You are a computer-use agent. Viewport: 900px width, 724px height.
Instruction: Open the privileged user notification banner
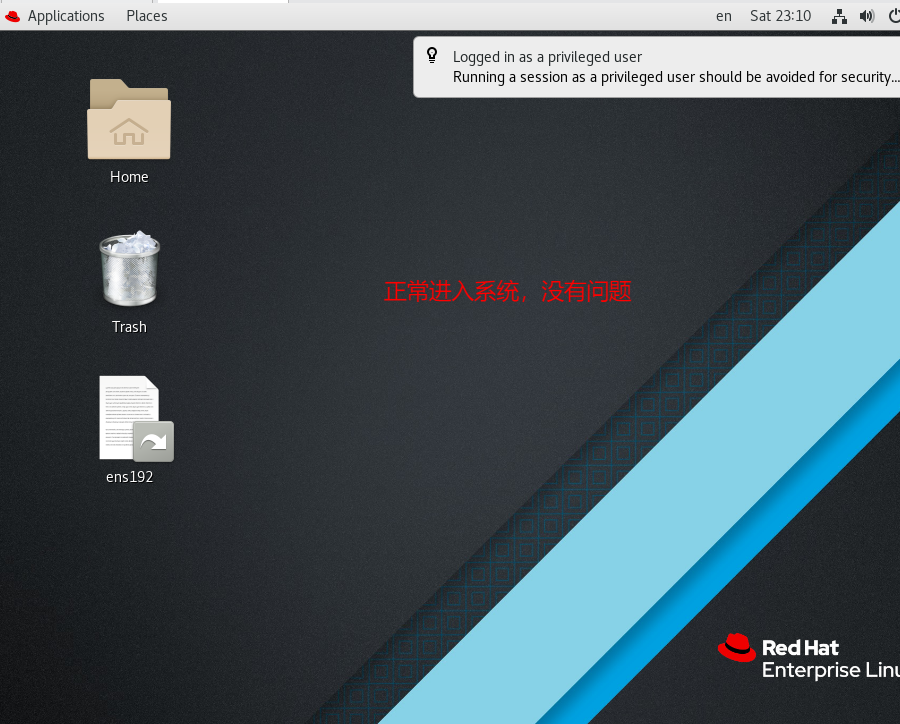pyautogui.click(x=657, y=67)
